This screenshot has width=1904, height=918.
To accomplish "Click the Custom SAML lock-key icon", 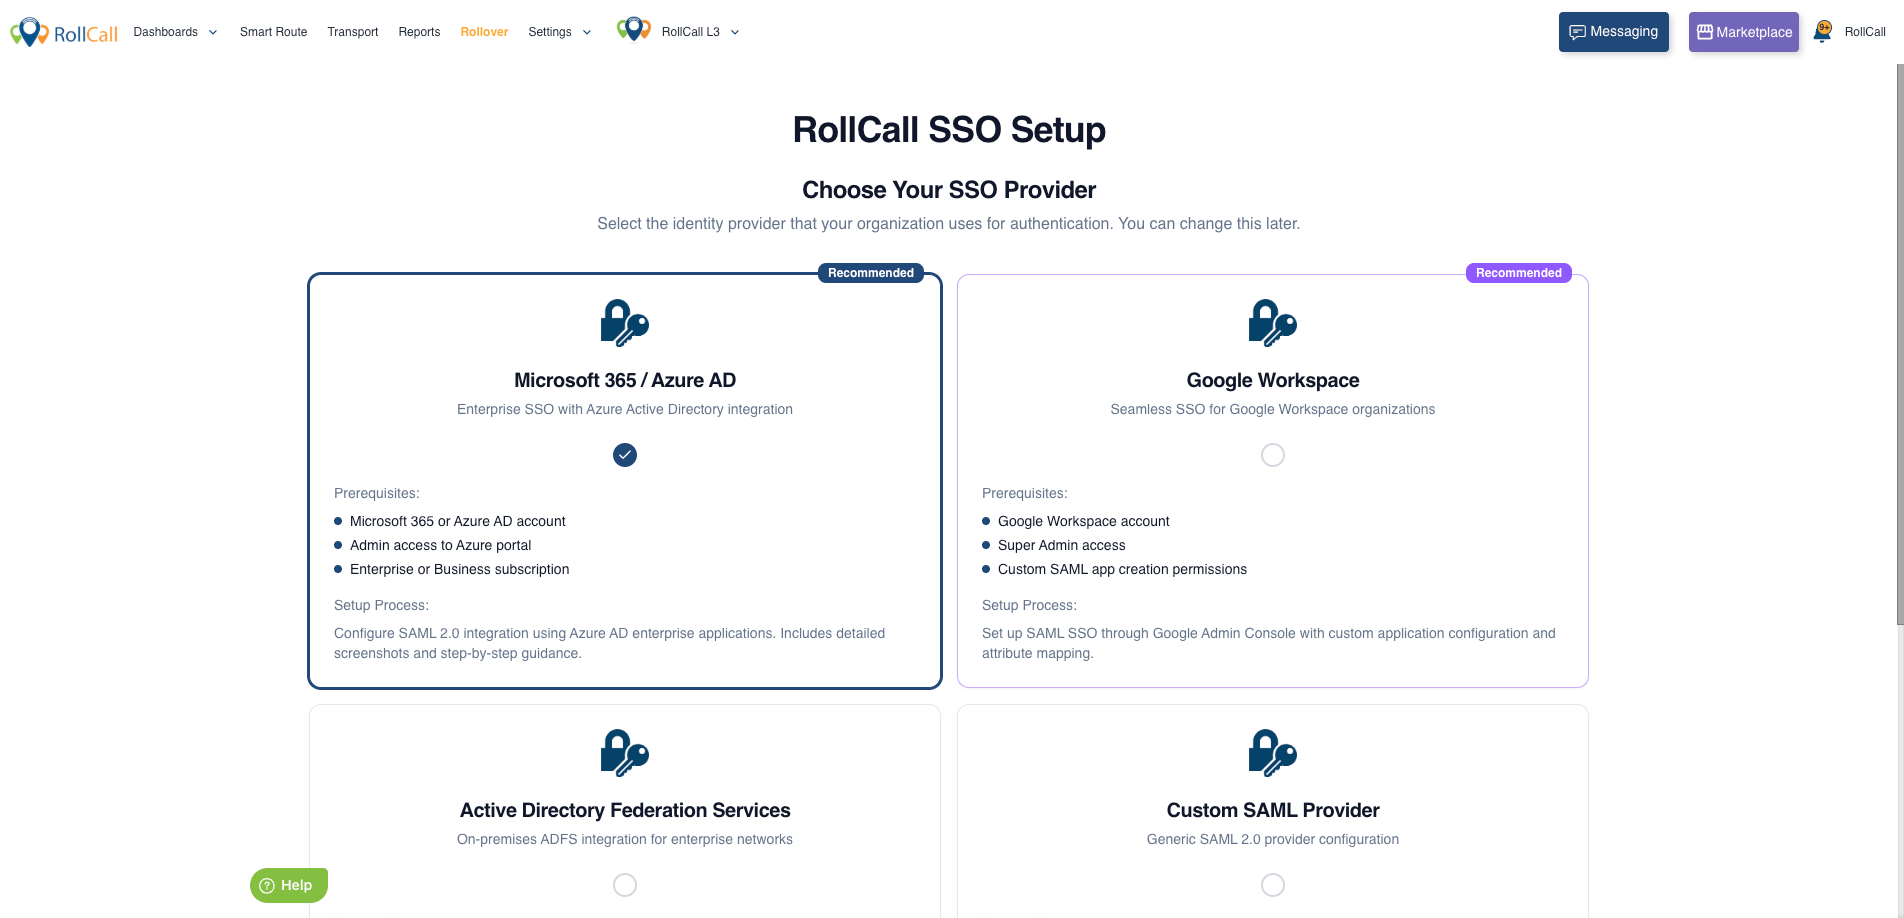I will tap(1272, 753).
